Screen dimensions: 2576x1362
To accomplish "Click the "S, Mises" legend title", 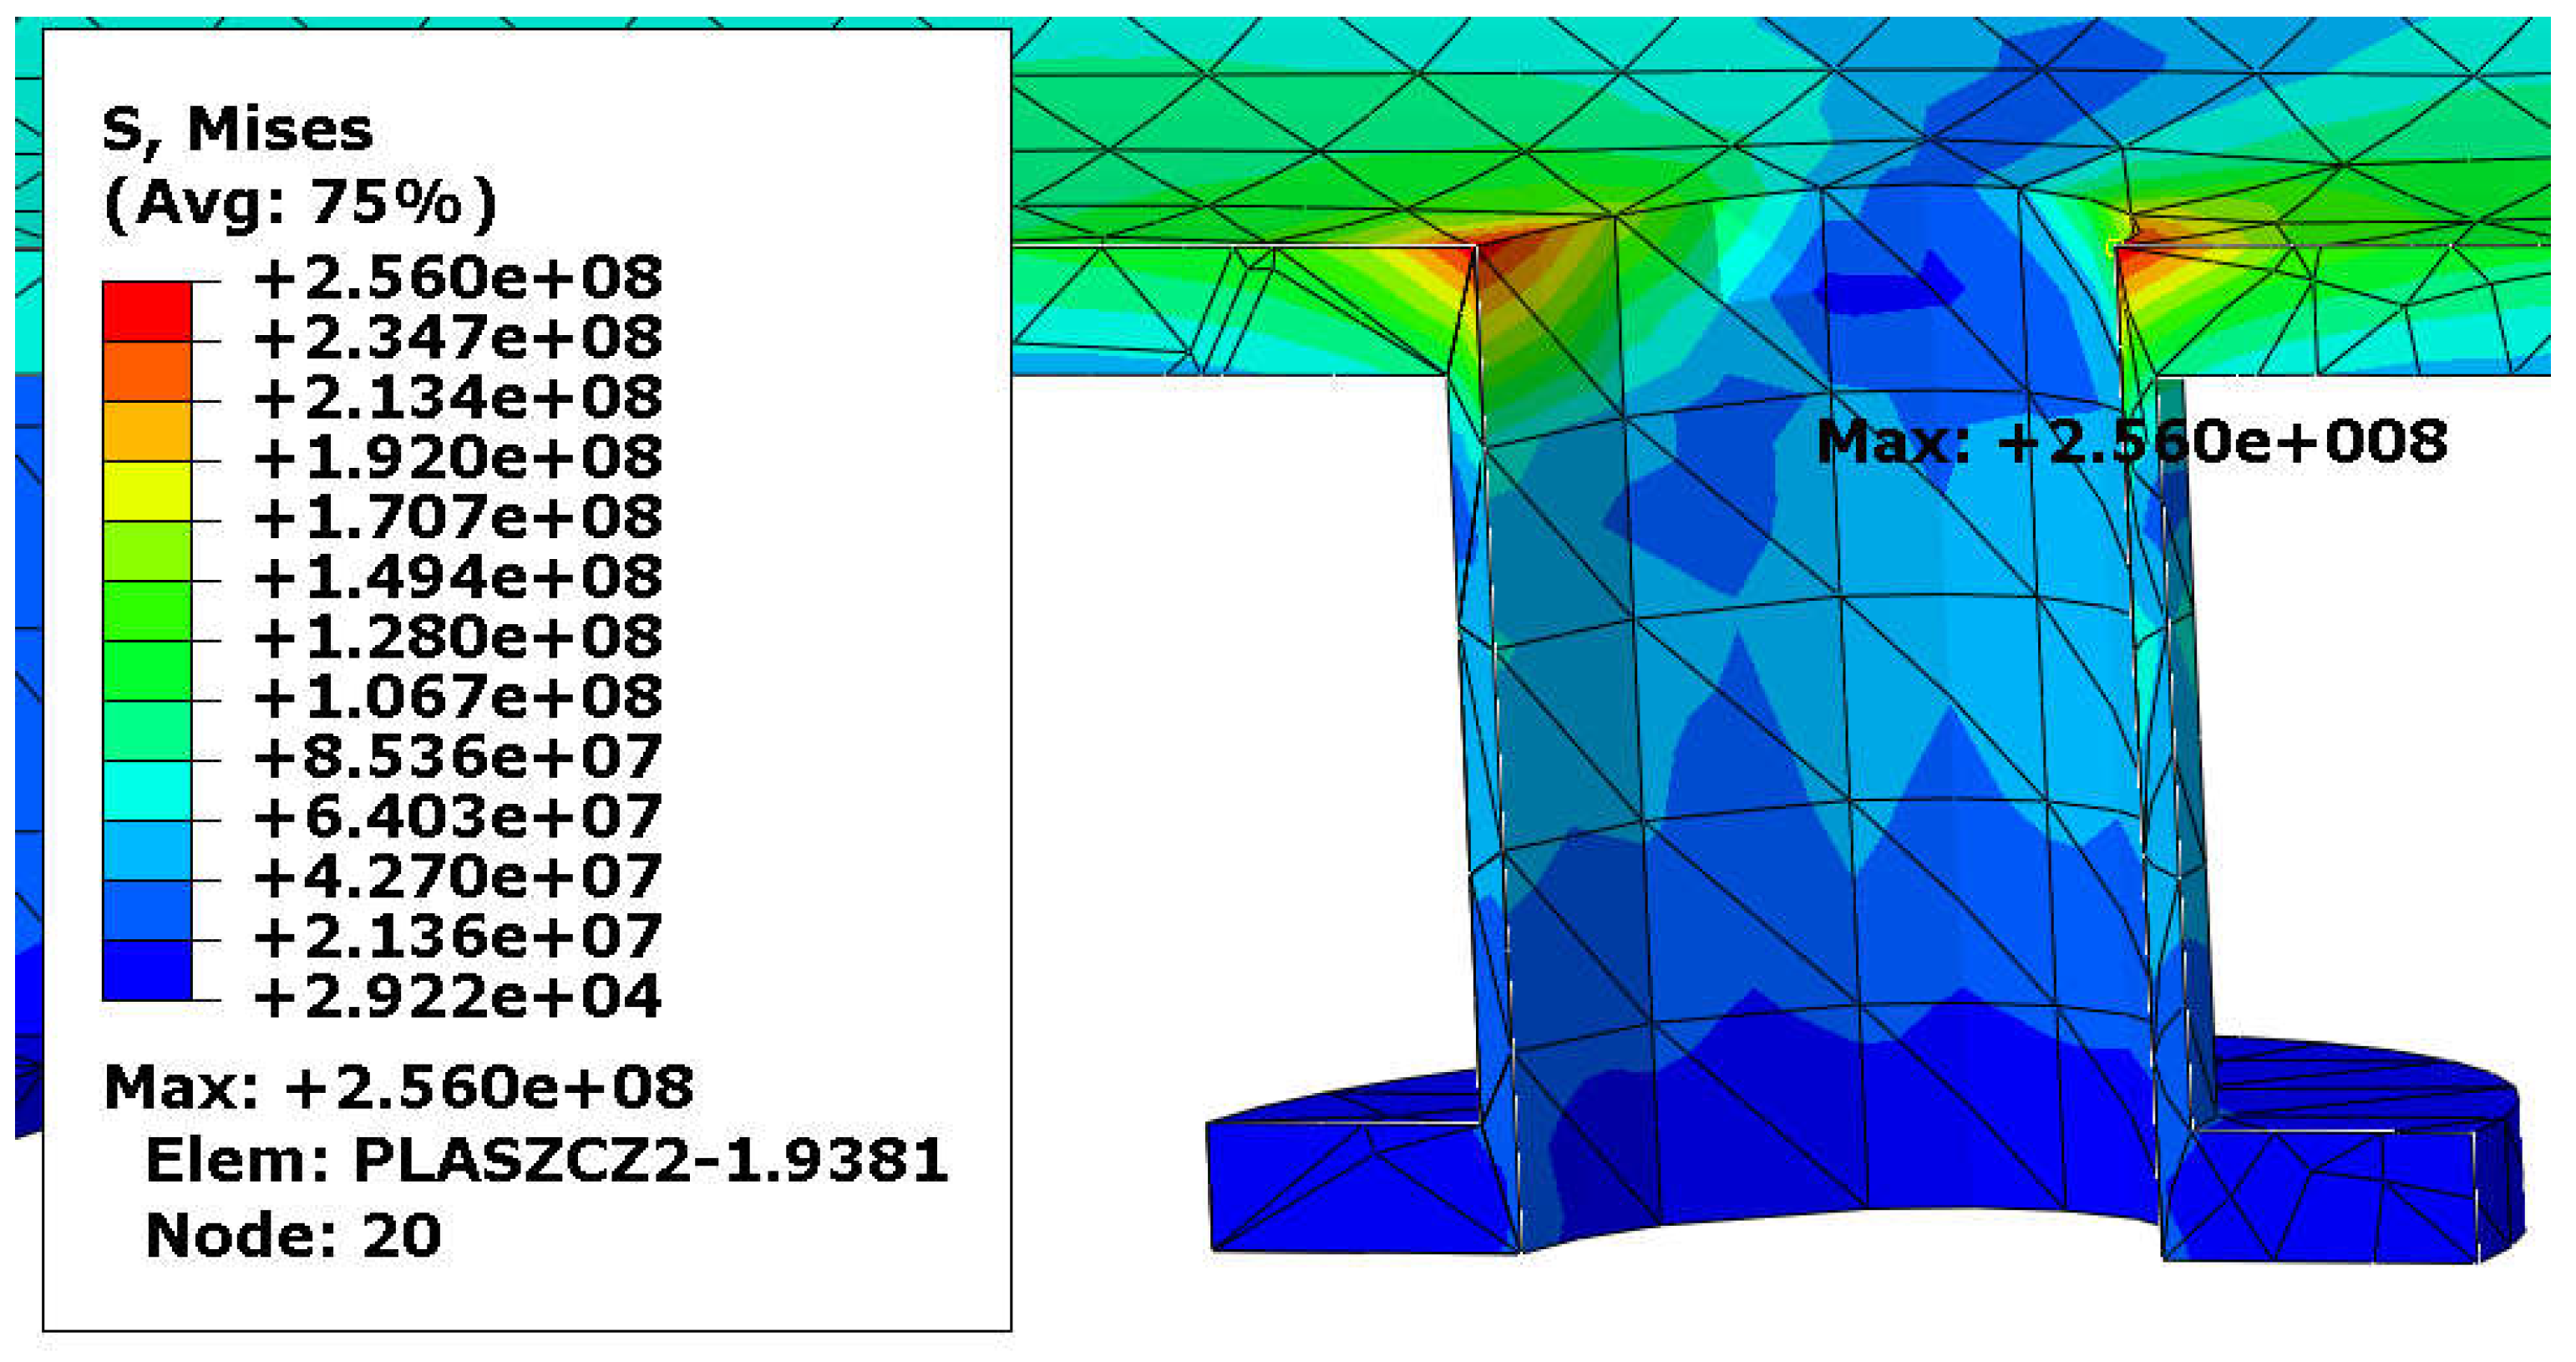I will coord(238,131).
